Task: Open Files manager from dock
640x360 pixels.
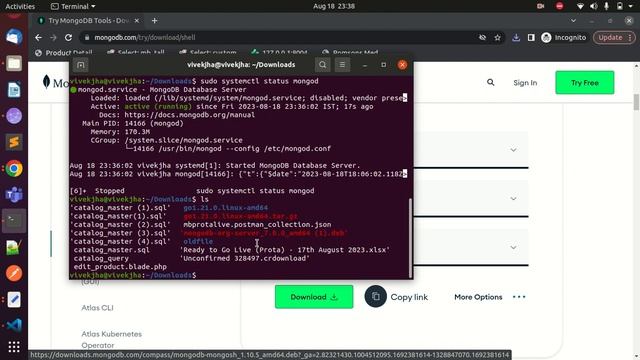Action: (14, 63)
